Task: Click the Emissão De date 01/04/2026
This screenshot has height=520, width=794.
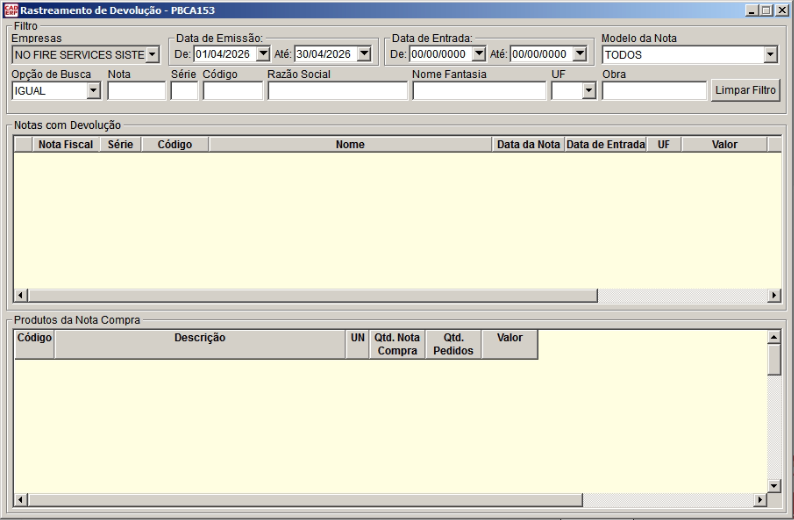Action: [225, 54]
